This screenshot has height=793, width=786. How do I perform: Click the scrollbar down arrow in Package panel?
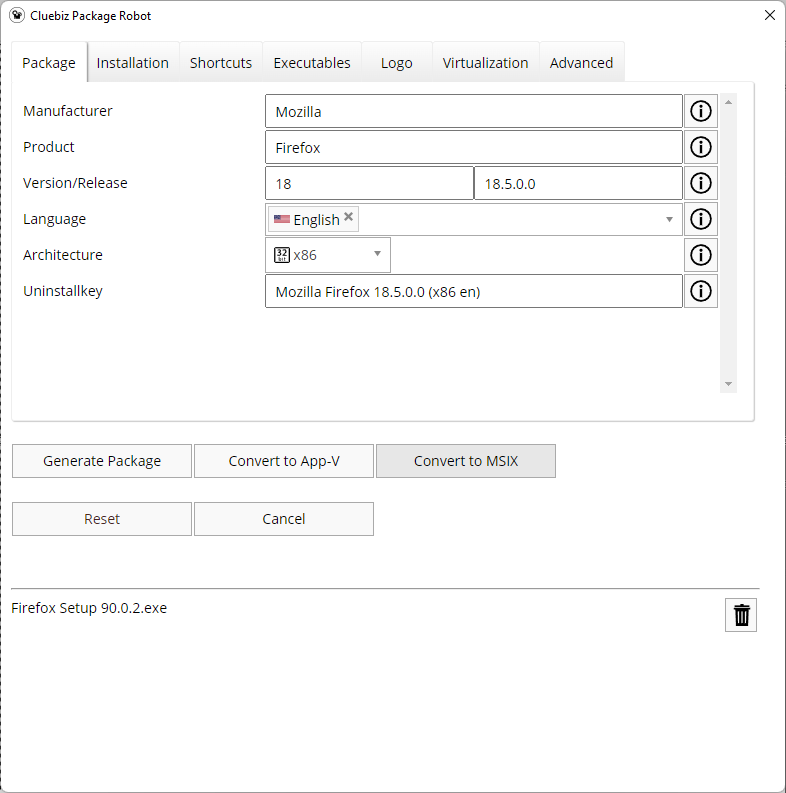pos(728,384)
